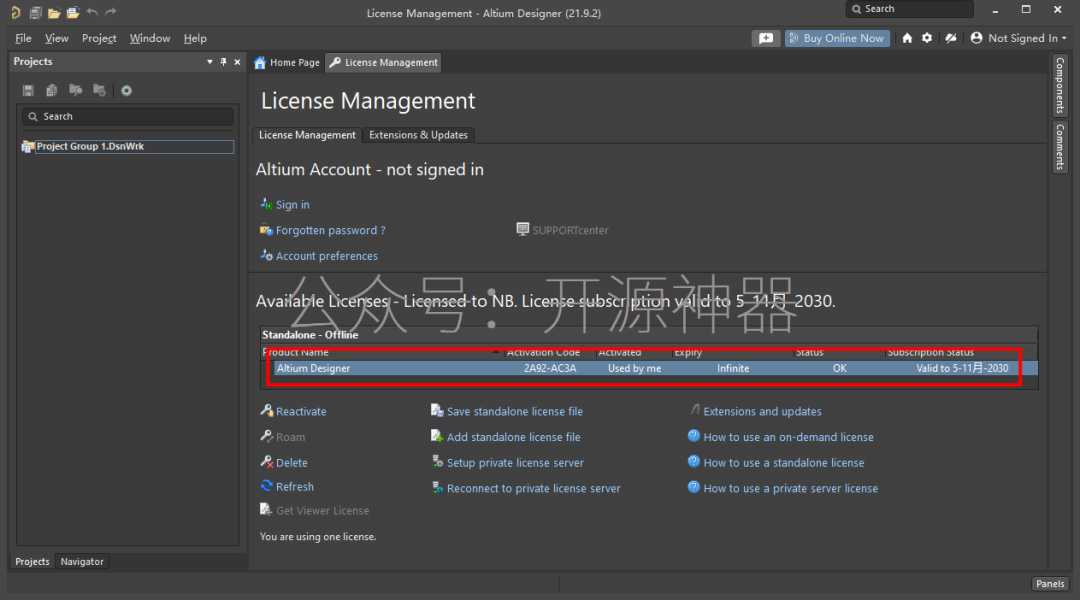Click the Open Project icon in title bar
This screenshot has width=1080, height=600.
coord(72,12)
